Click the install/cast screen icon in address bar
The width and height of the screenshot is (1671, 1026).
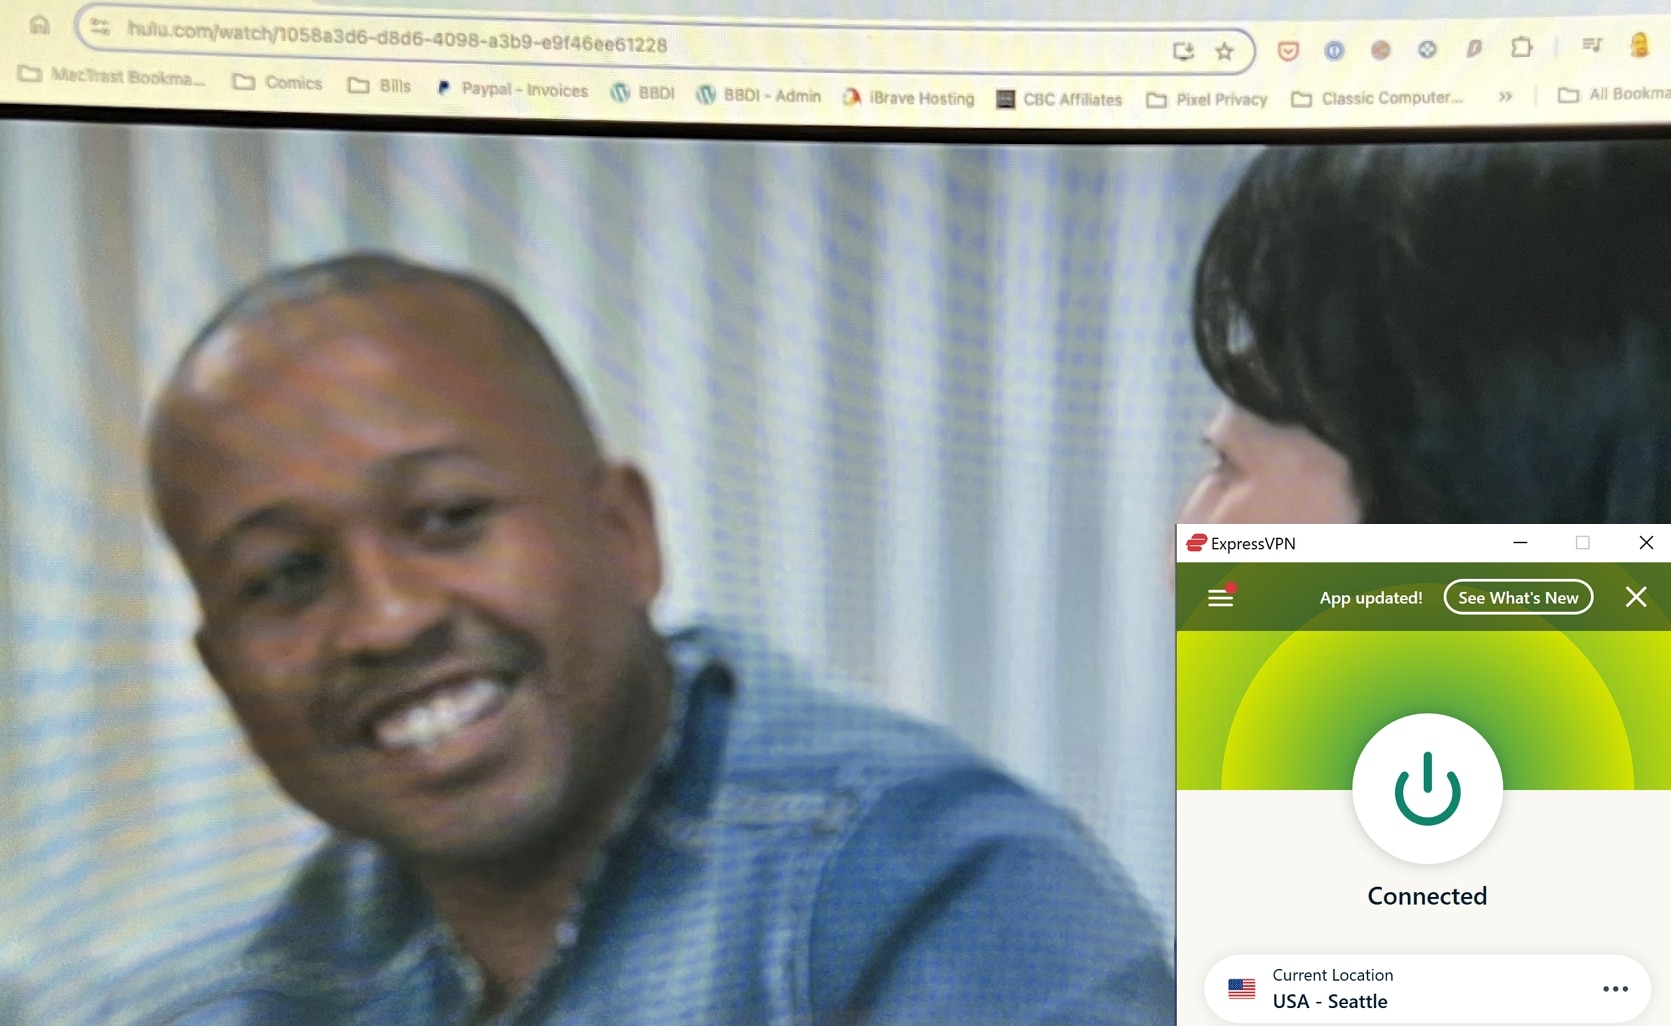tap(1183, 51)
